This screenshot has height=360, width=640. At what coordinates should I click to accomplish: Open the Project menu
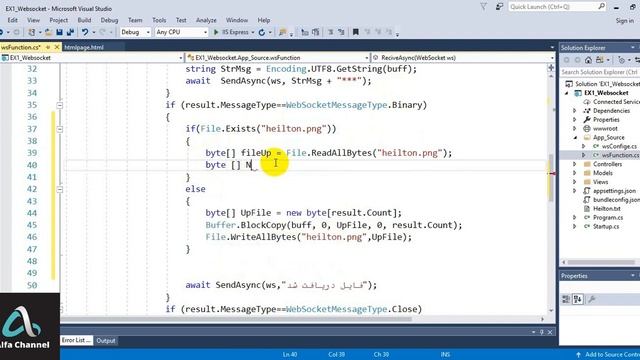(x=58, y=20)
